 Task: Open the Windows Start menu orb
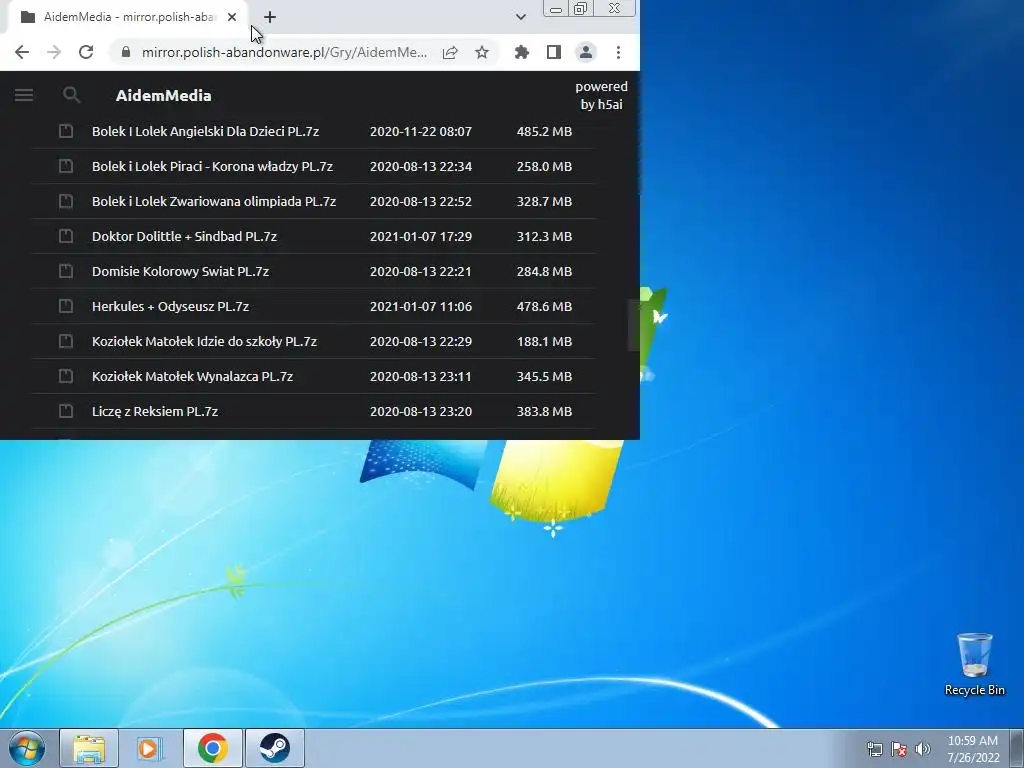click(26, 748)
